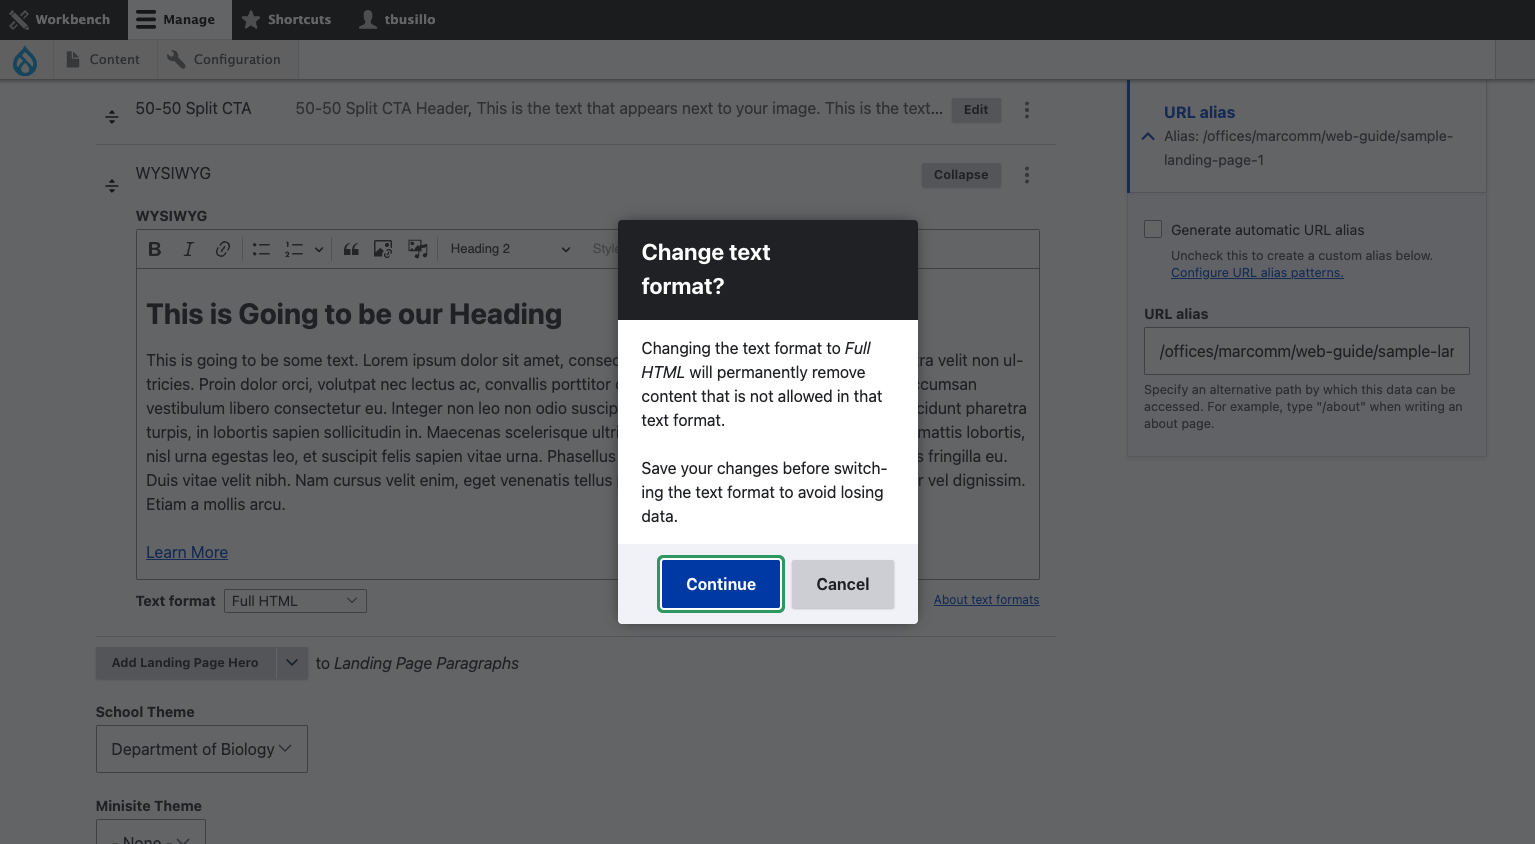The width and height of the screenshot is (1535, 844).
Task: Click drag handle for 50-50 Split CTA
Action: 112,117
